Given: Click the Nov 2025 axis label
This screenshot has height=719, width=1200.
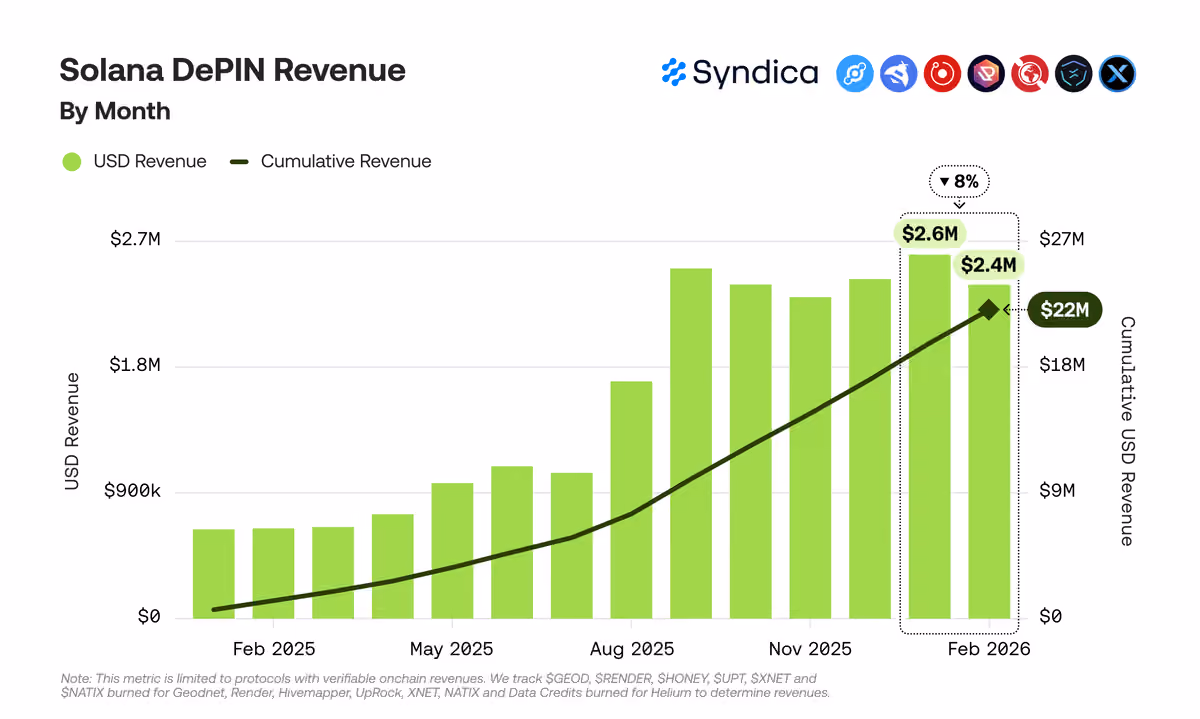Looking at the screenshot, I should click(x=810, y=649).
